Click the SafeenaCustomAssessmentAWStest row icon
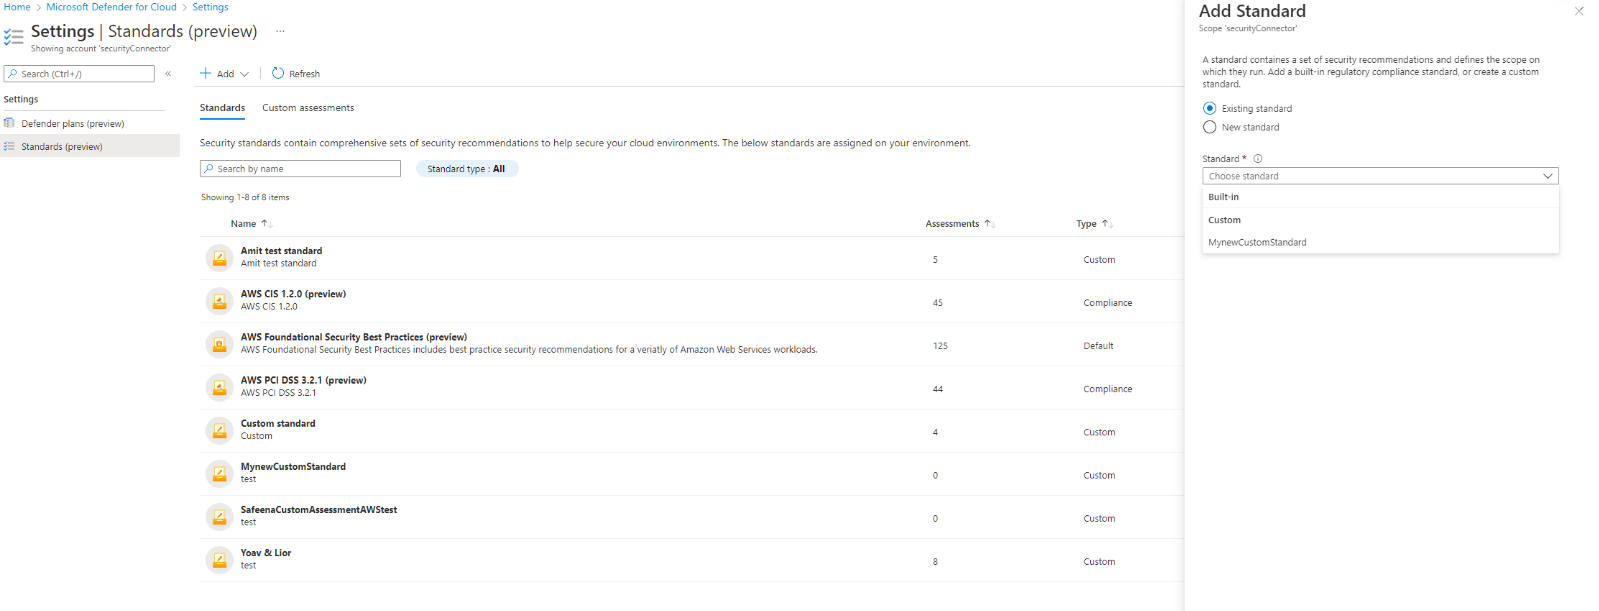Image resolution: width=1599 pixels, height=611 pixels. 219,516
